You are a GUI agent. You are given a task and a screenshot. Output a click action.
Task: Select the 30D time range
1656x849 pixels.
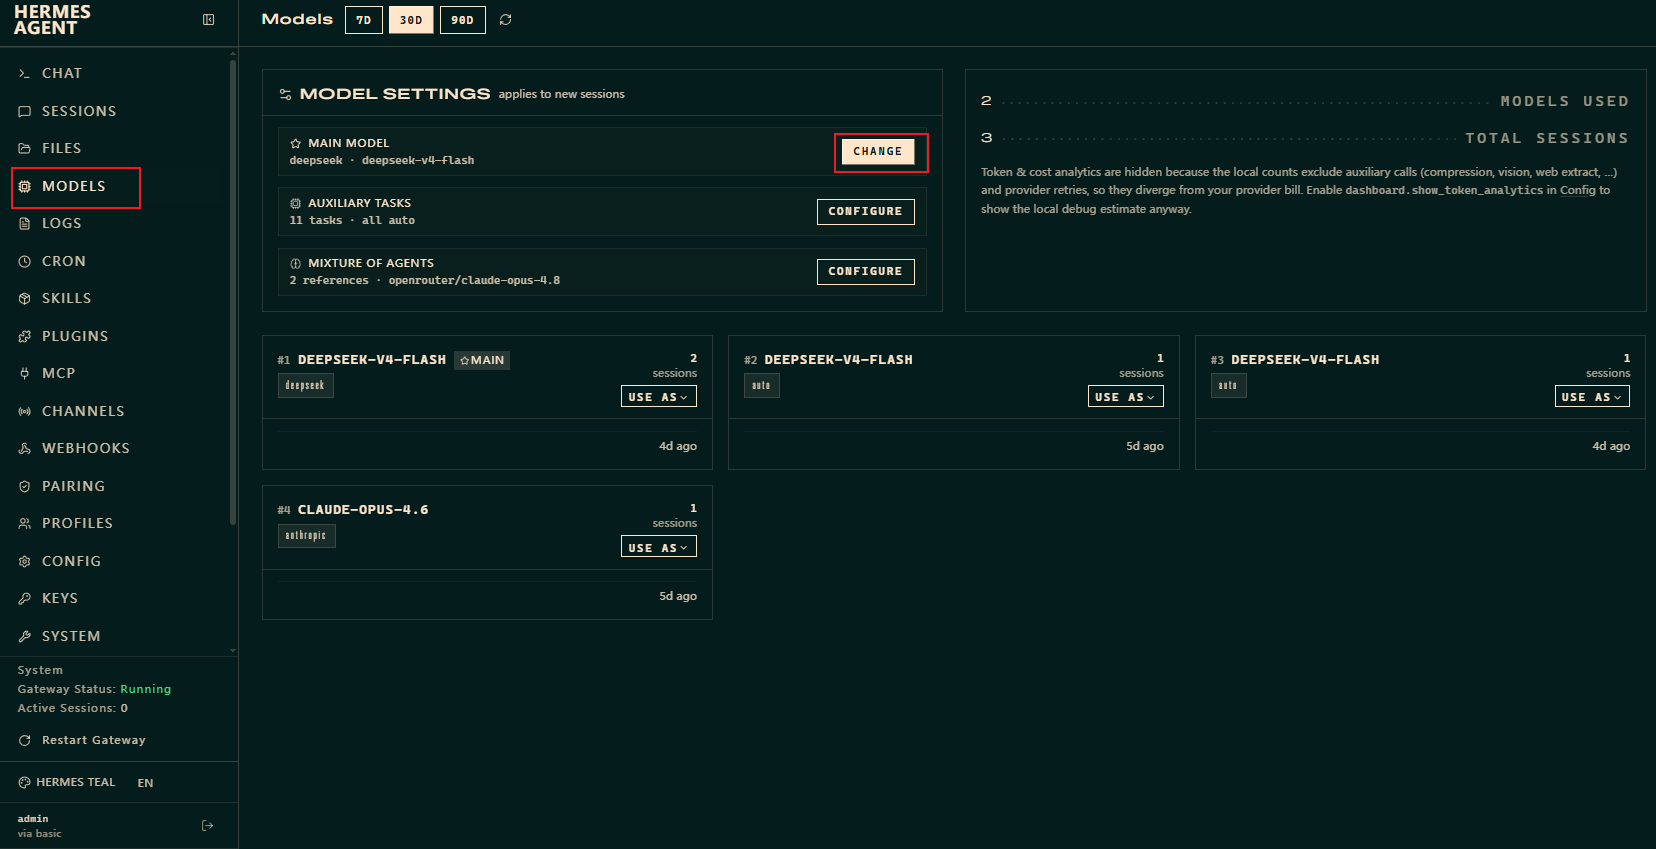(411, 20)
